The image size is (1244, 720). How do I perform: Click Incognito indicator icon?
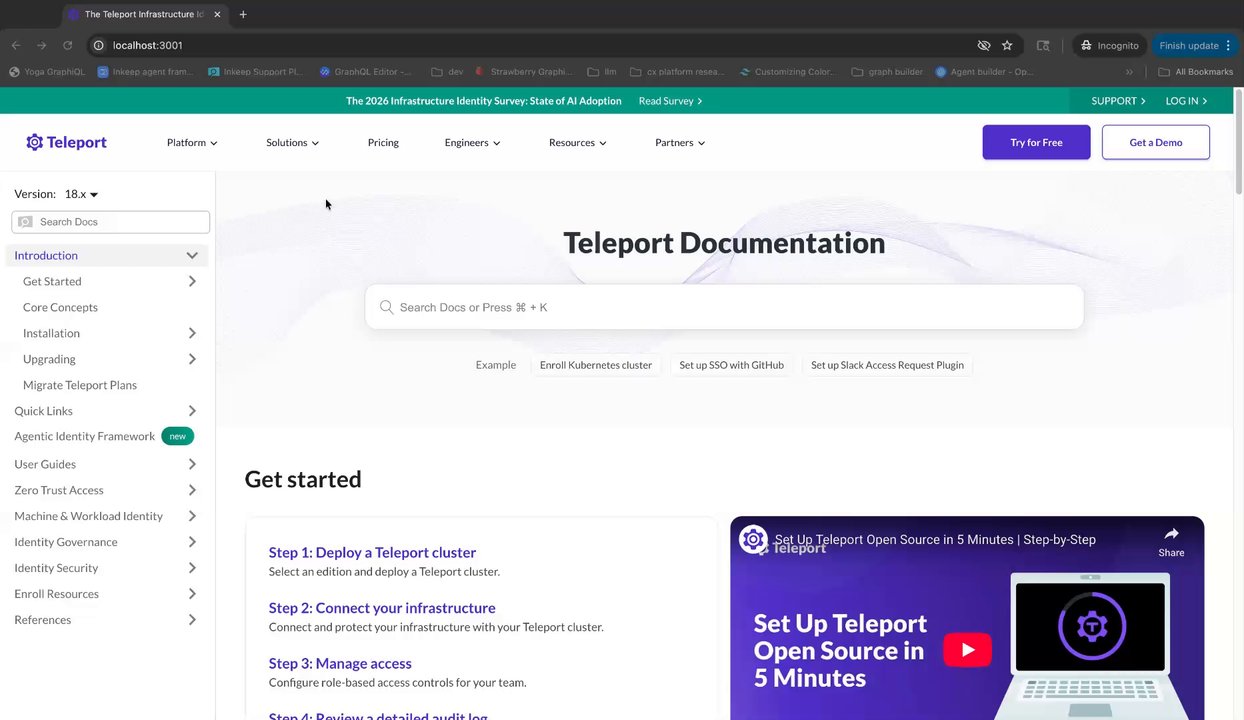click(1086, 45)
